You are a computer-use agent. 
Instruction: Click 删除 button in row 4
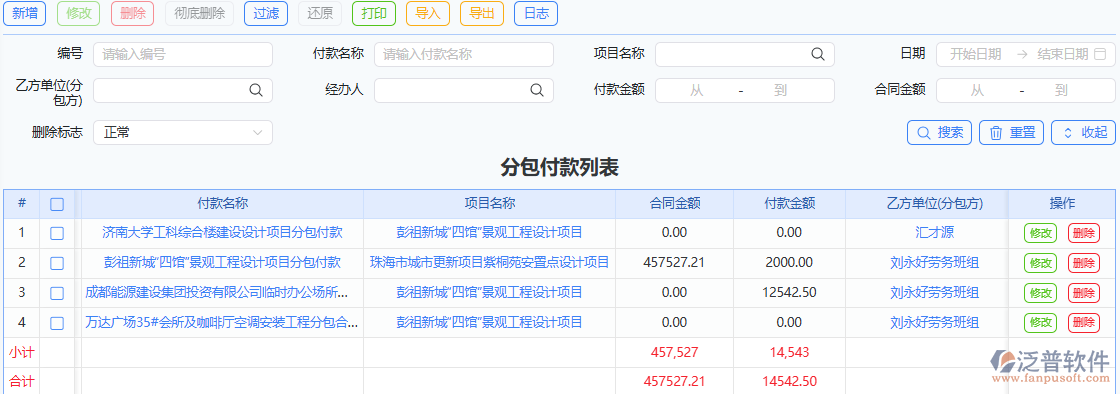(1084, 323)
